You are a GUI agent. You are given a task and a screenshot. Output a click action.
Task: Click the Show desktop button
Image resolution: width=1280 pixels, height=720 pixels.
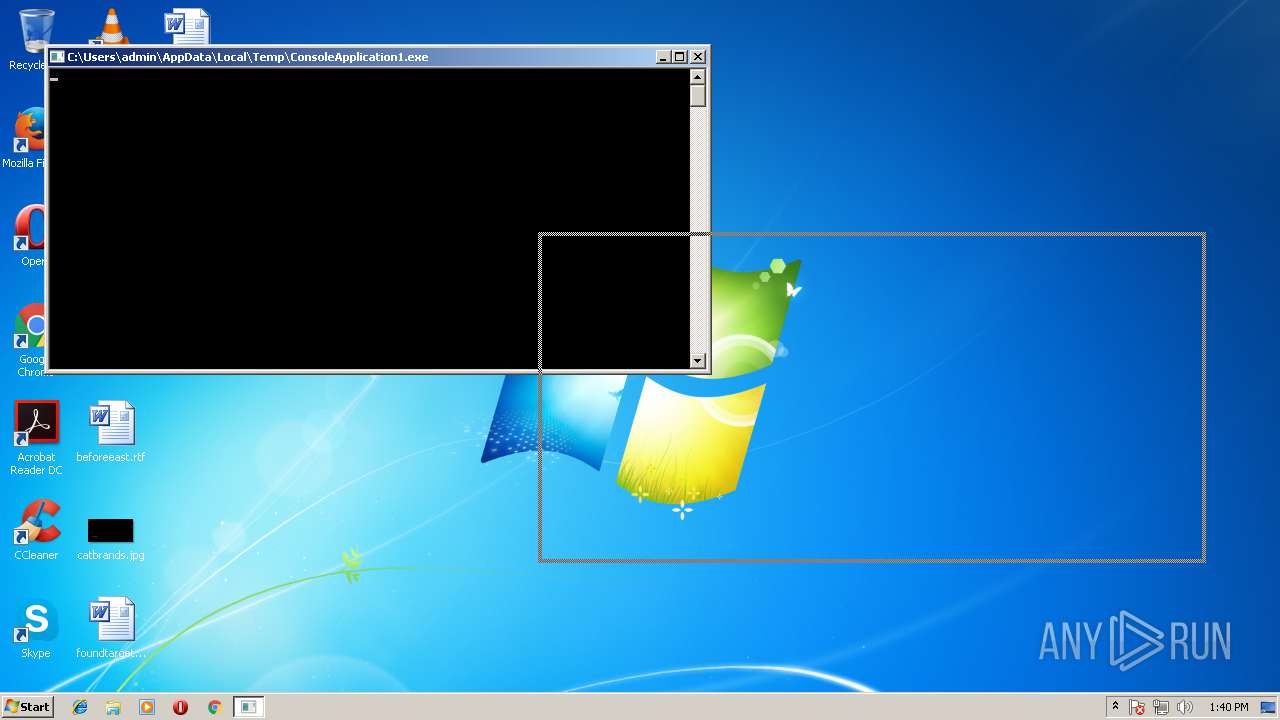tap(1269, 707)
